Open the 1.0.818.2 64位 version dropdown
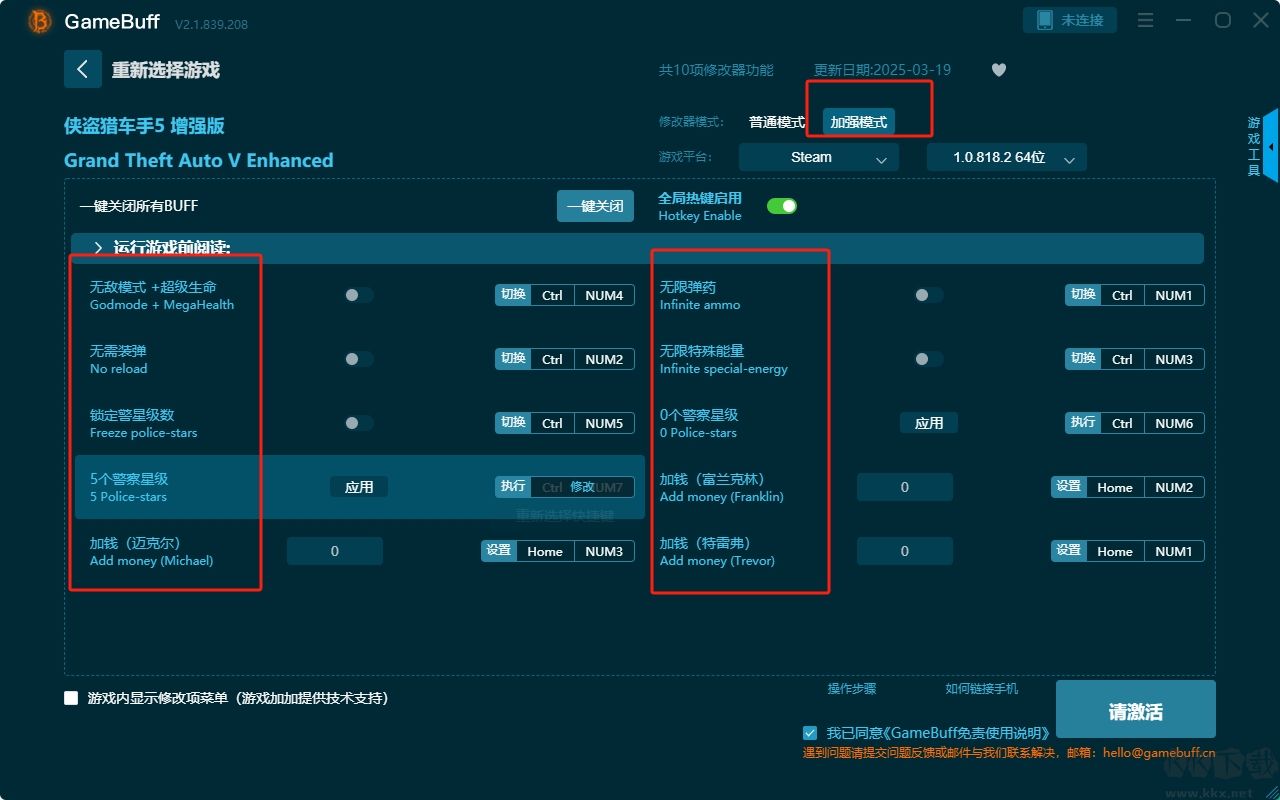This screenshot has height=800, width=1280. point(1006,157)
